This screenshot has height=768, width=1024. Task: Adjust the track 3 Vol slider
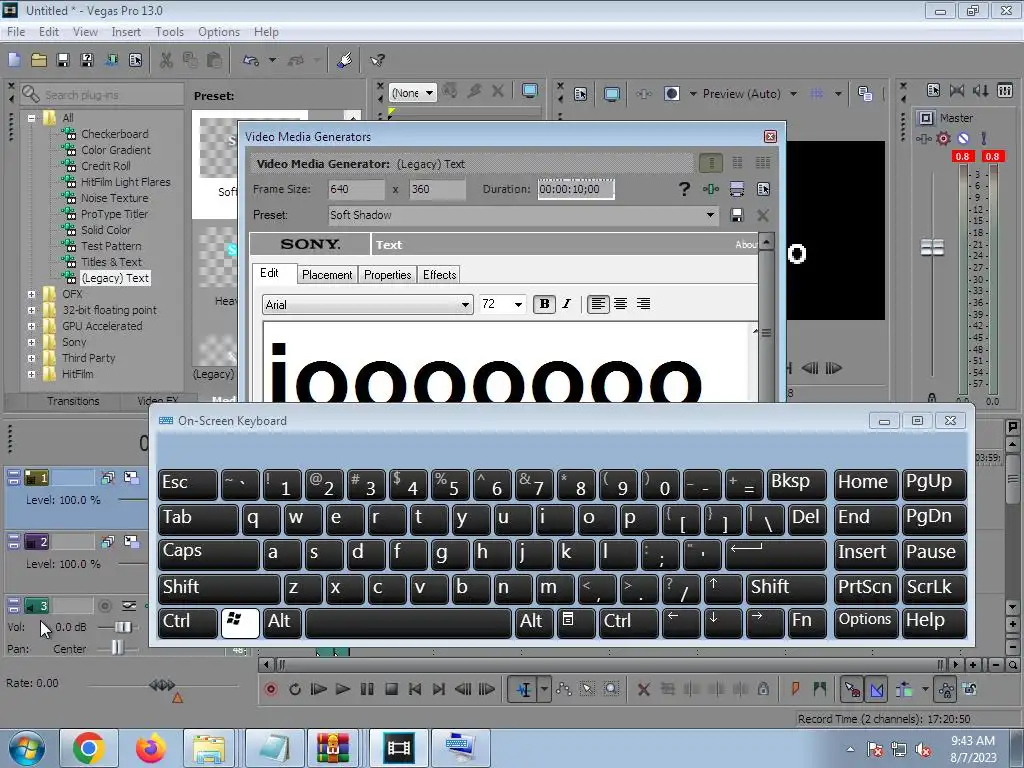122,627
